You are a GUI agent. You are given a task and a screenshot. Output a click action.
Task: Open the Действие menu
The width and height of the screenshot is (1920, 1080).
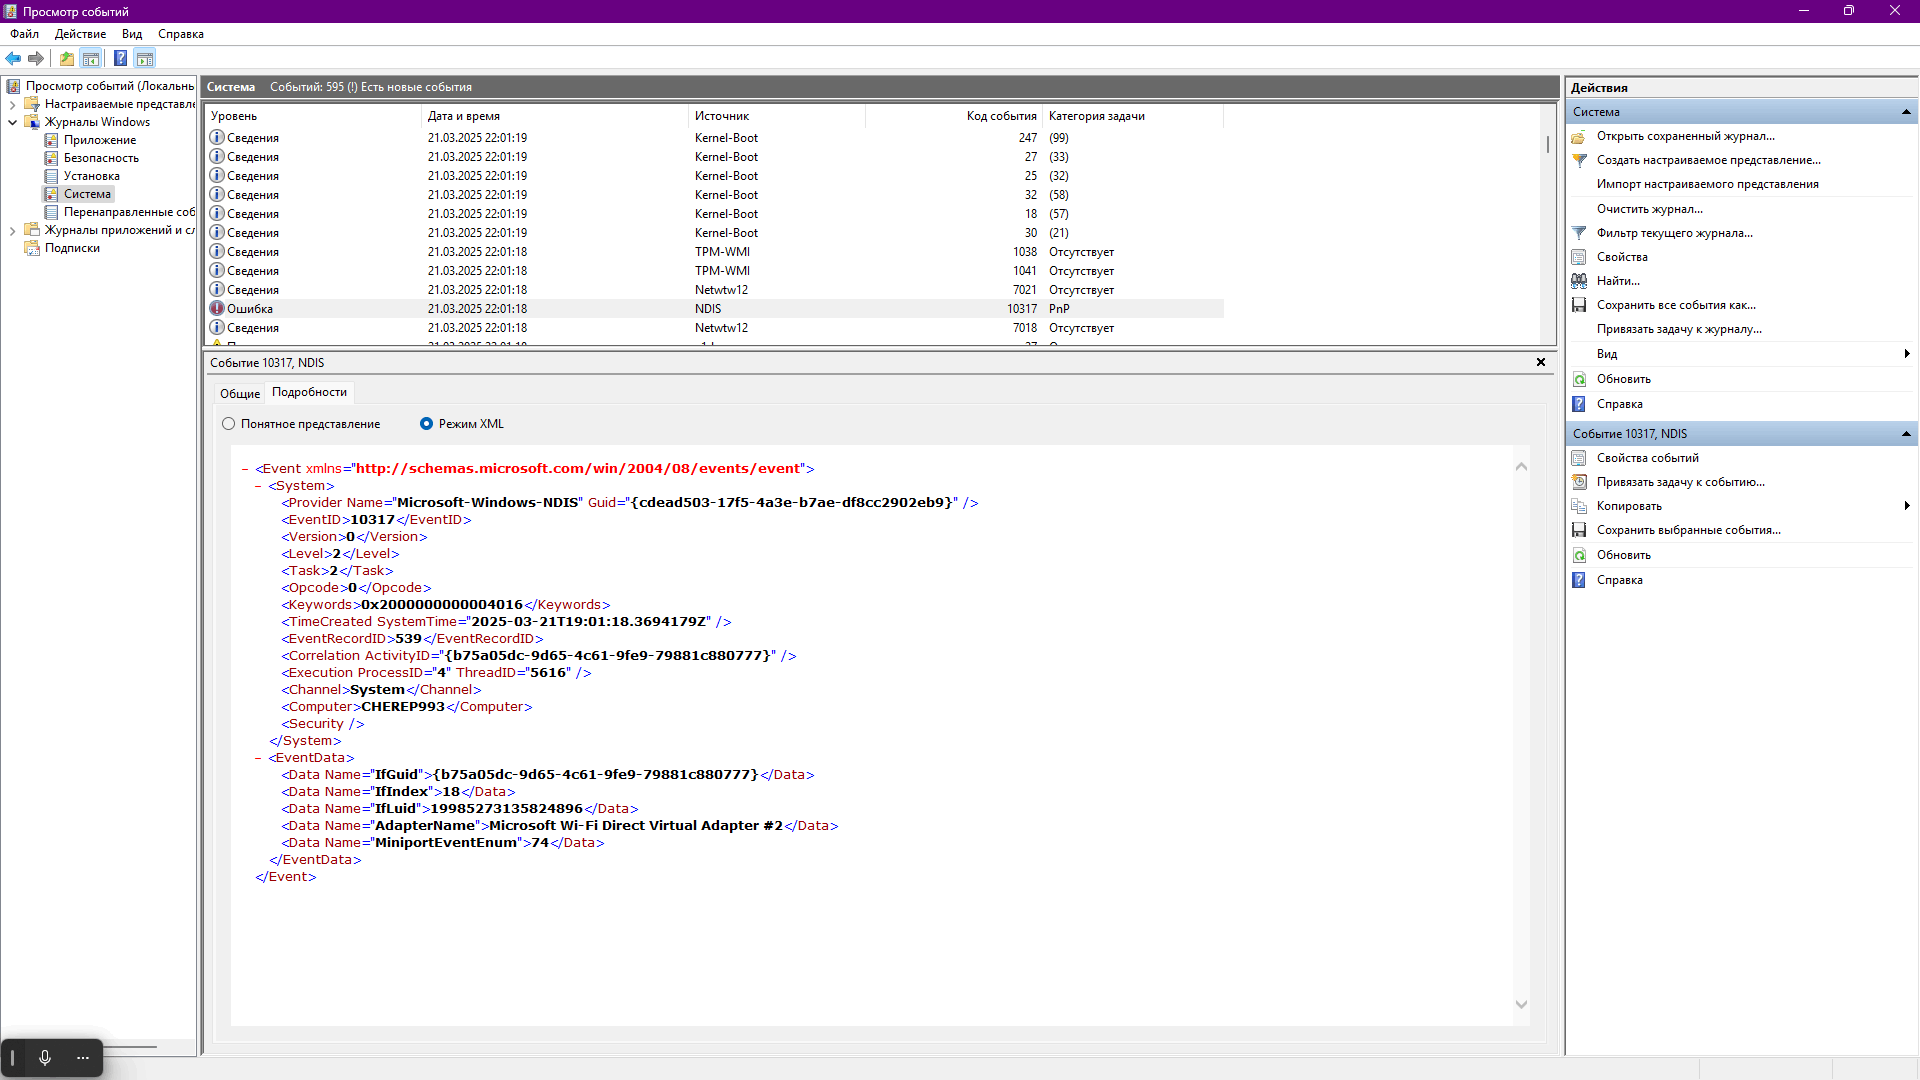[x=80, y=34]
